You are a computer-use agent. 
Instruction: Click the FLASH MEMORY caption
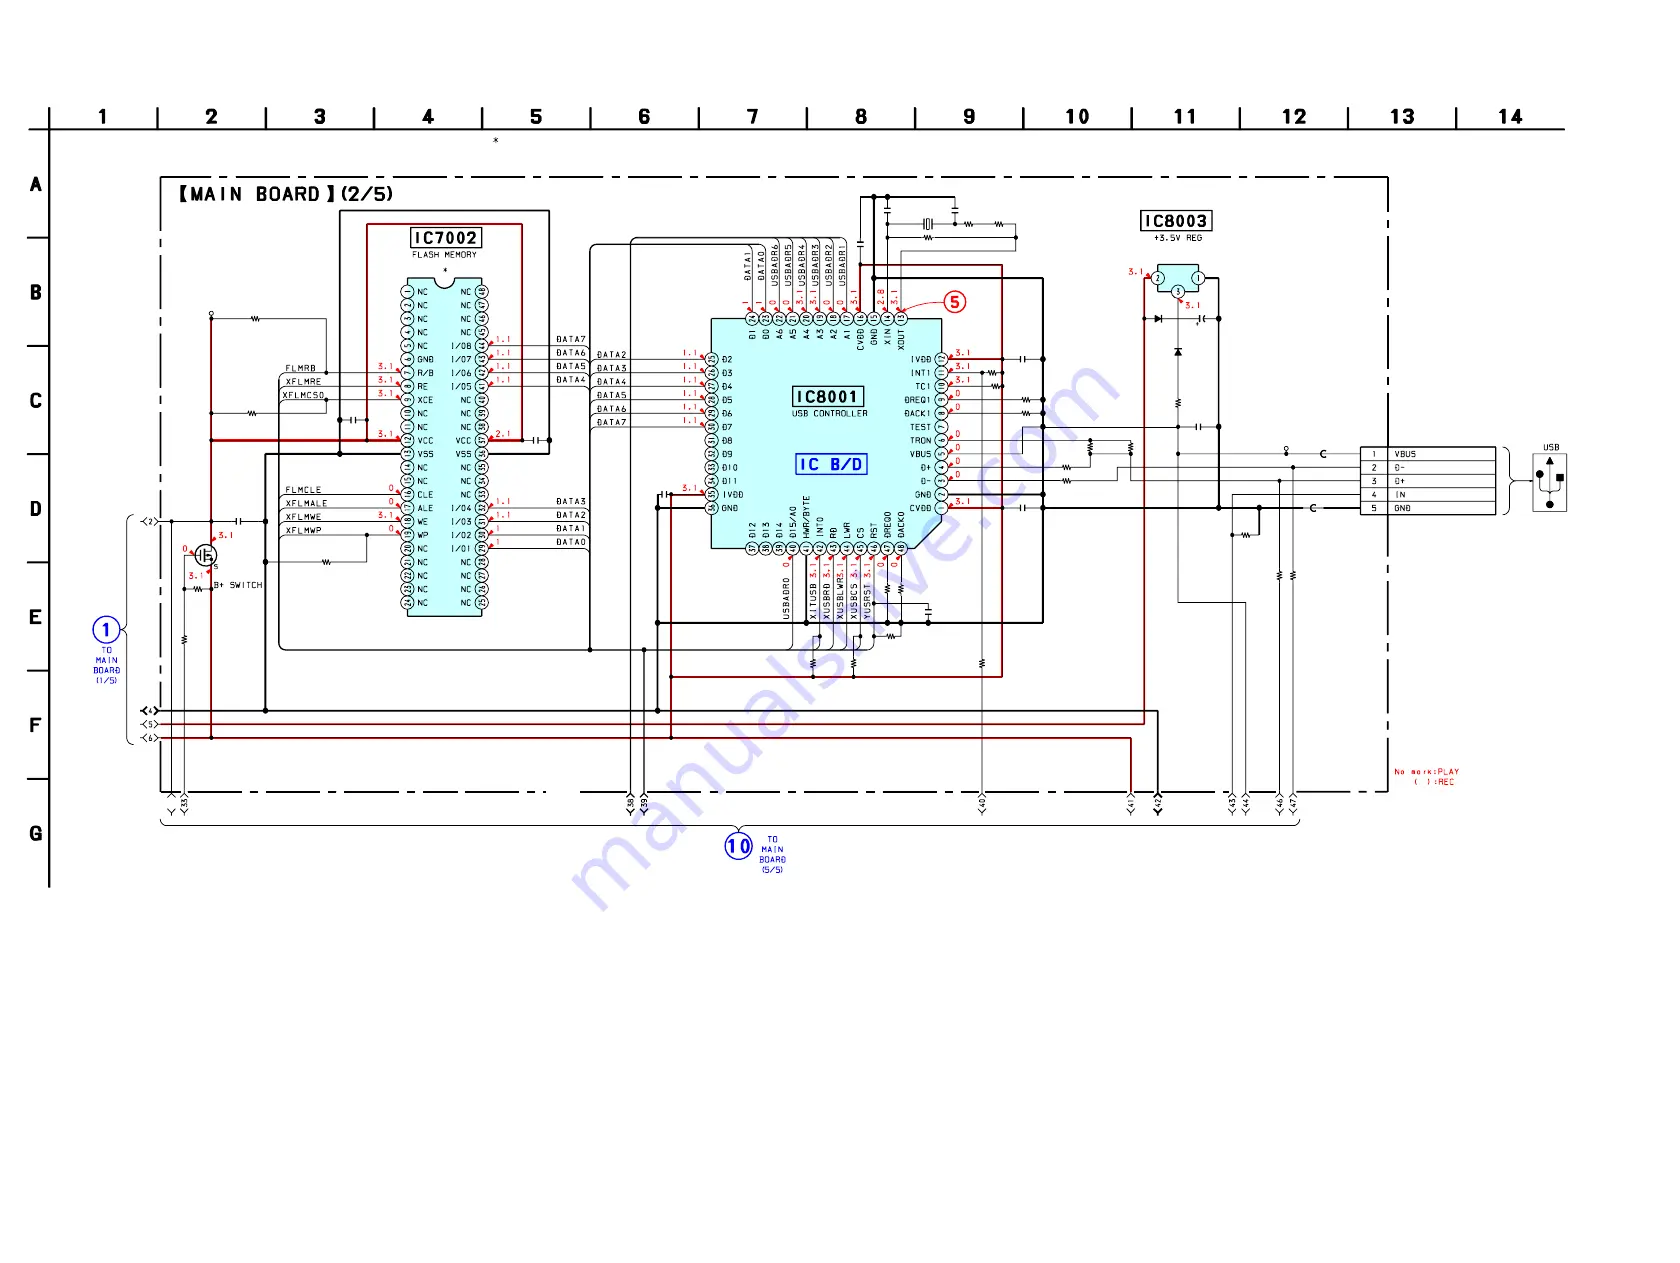(445, 255)
